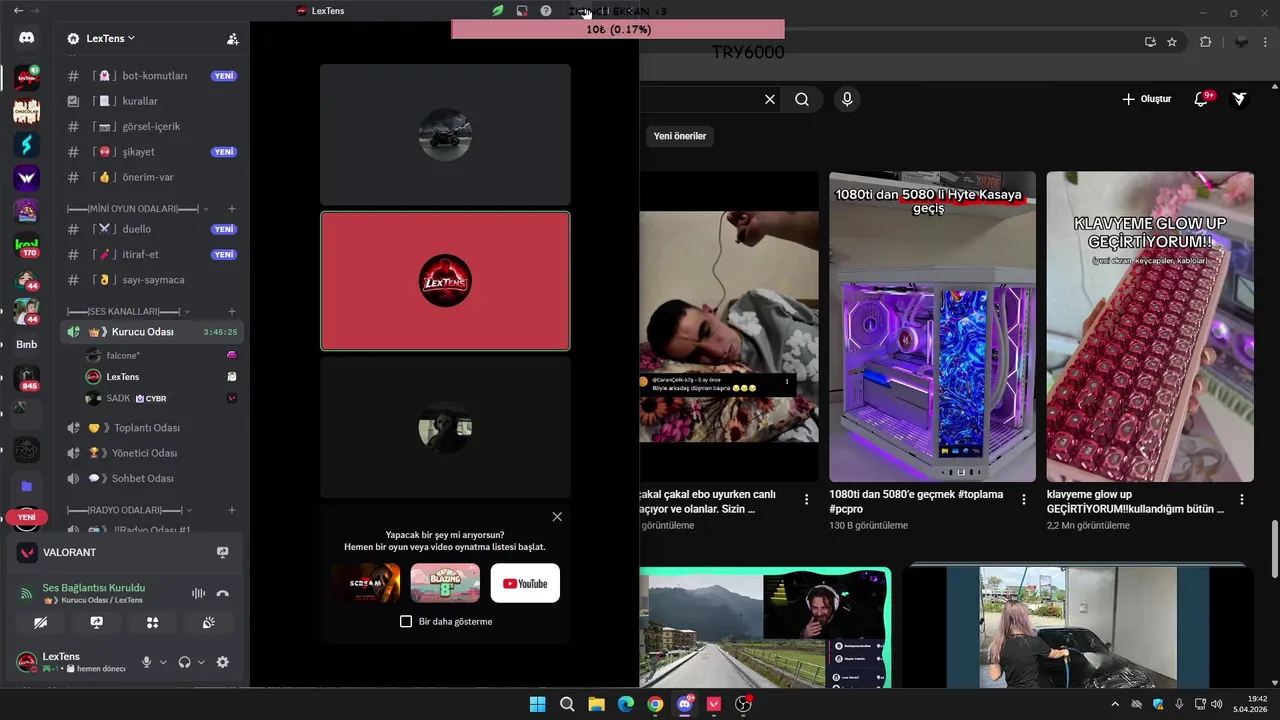This screenshot has width=1280, height=720.
Task: Open YouTube notifications bell
Action: tap(1201, 99)
